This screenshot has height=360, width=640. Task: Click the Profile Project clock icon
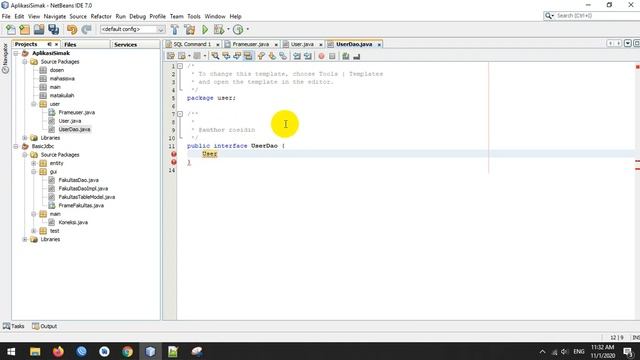tap(238, 29)
